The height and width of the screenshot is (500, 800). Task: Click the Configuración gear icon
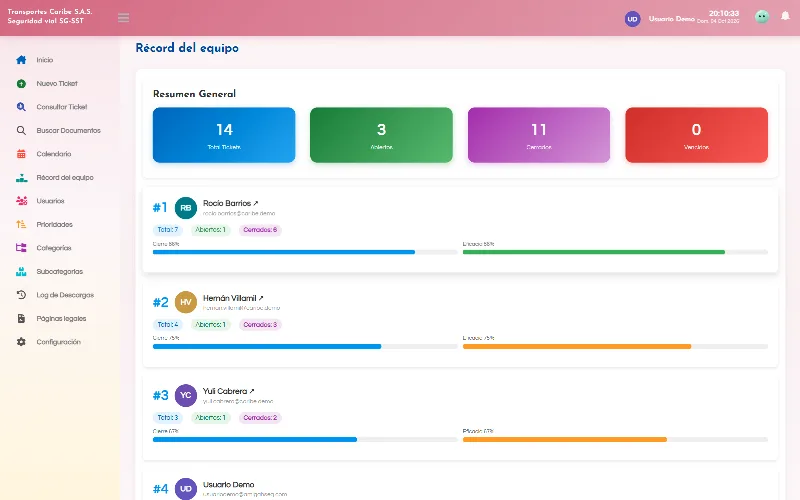(x=21, y=341)
